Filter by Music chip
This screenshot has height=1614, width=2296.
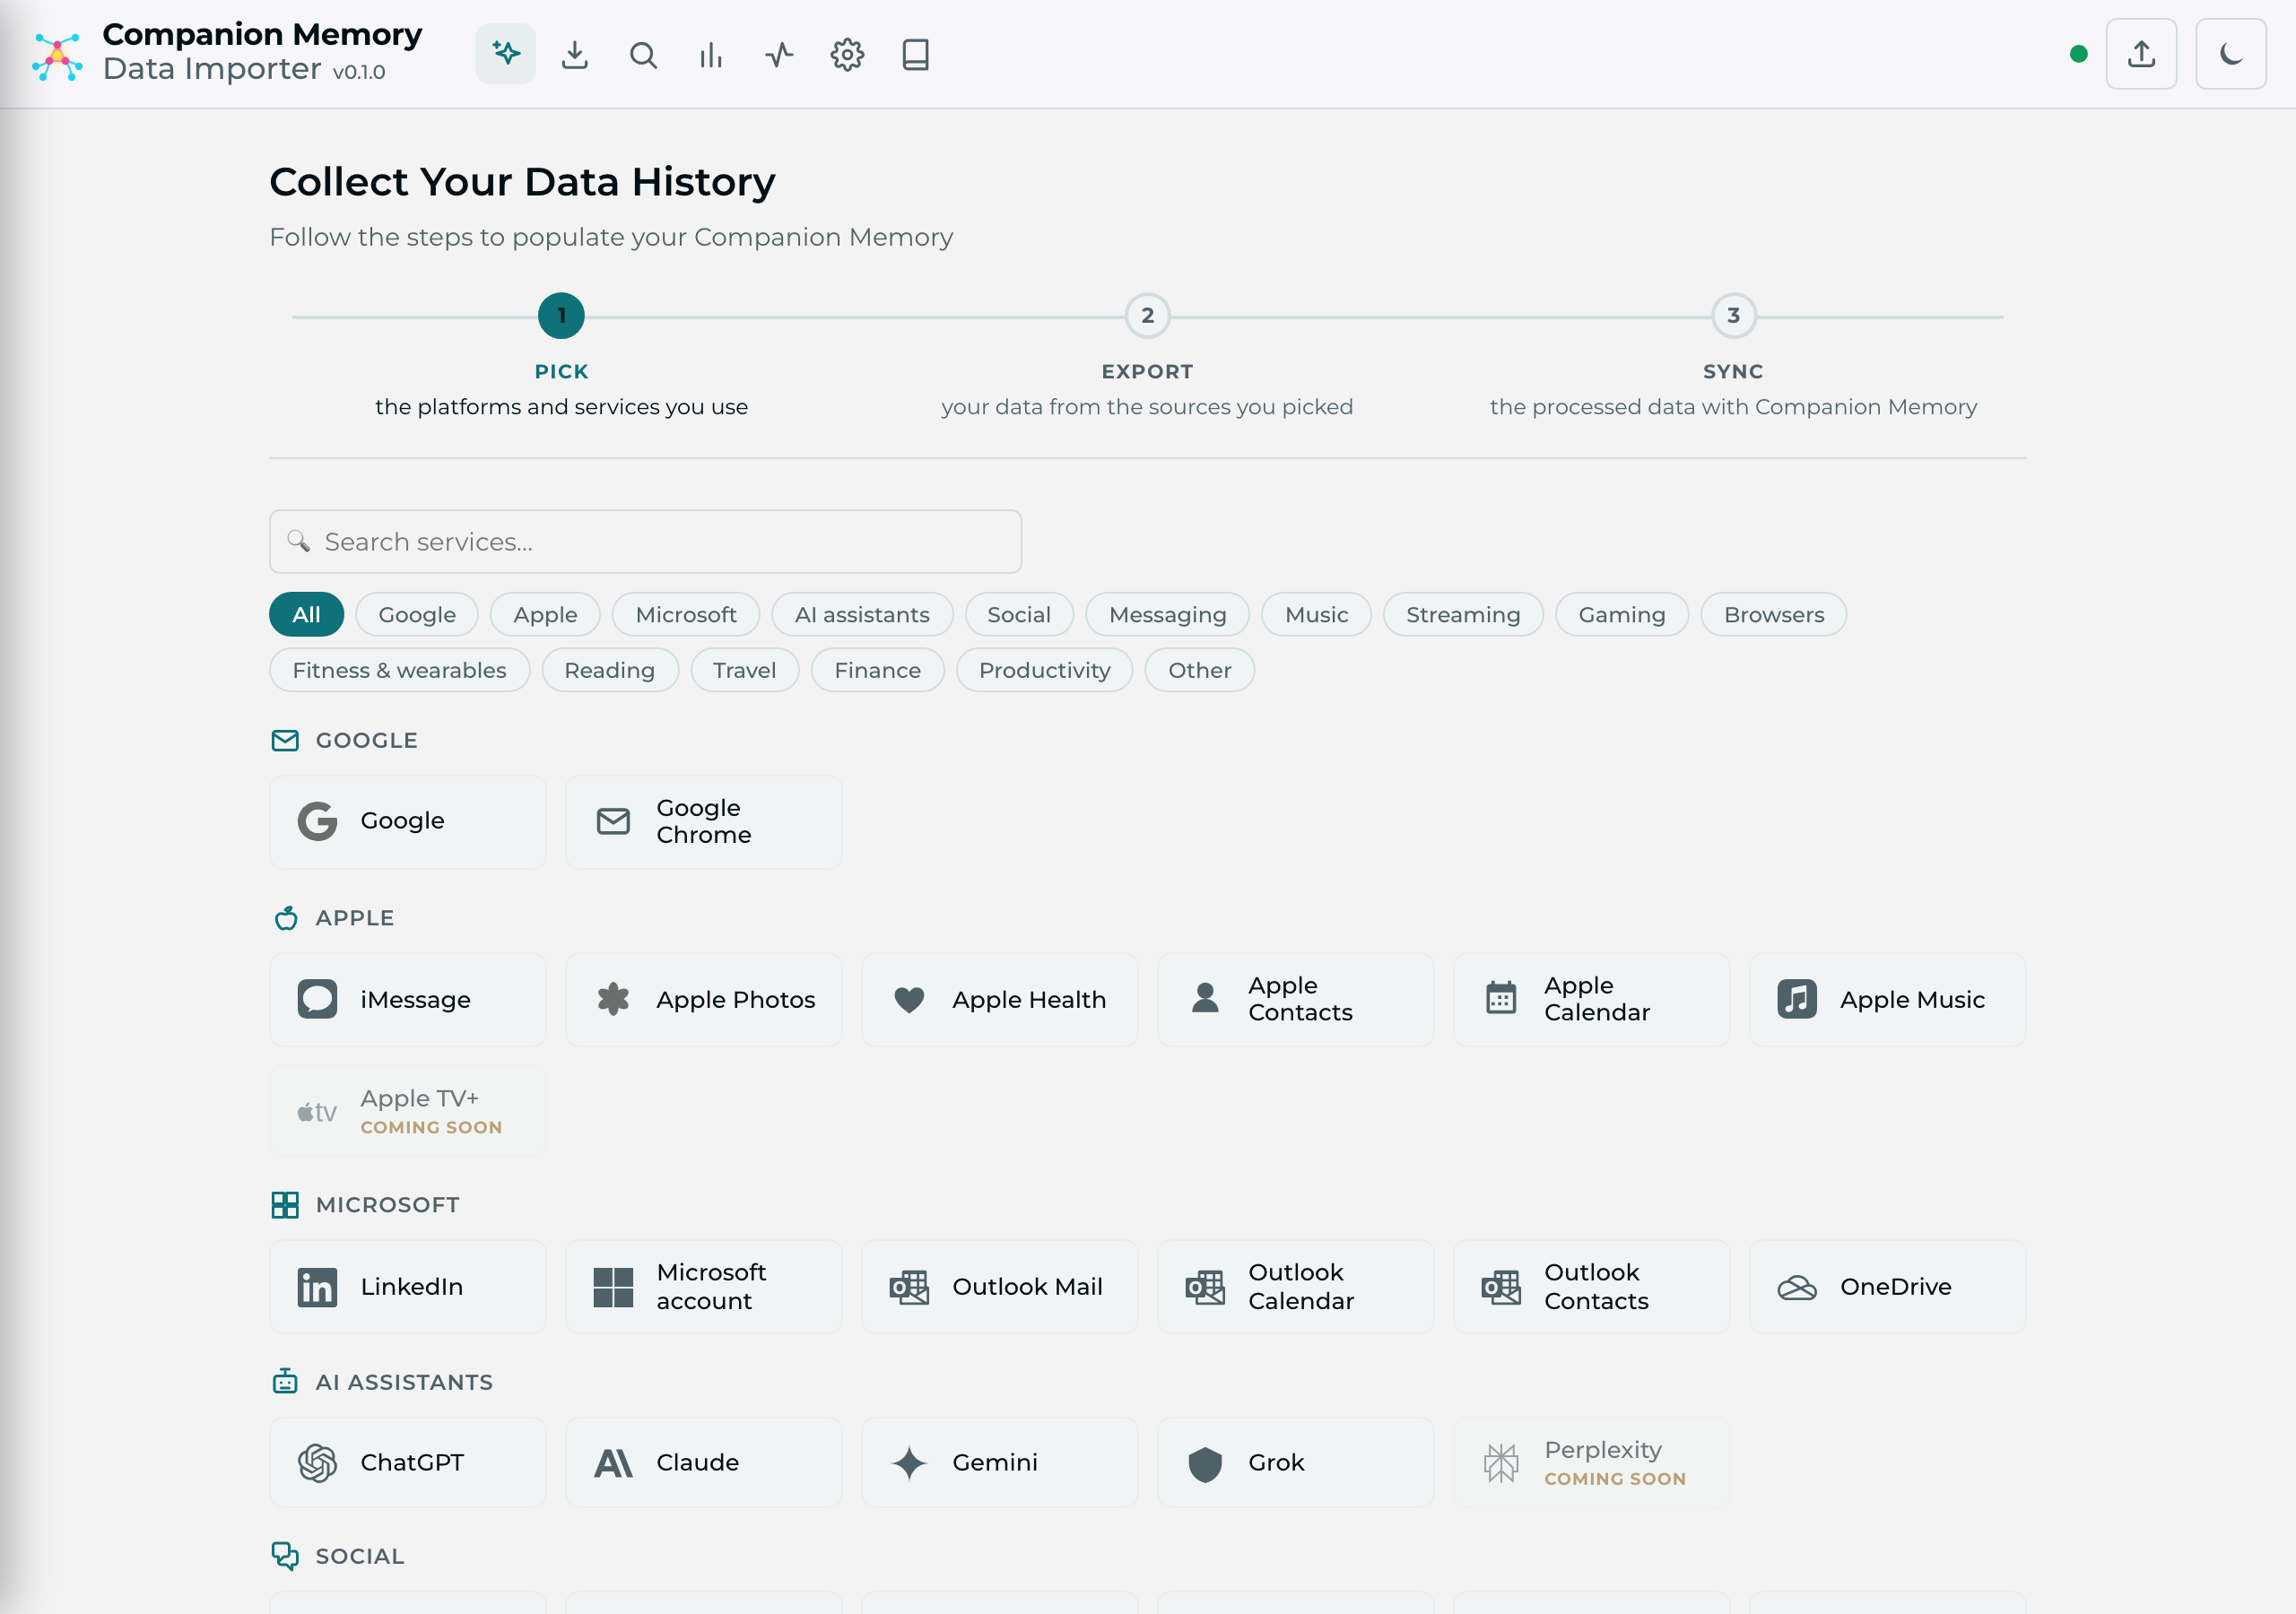[1316, 614]
